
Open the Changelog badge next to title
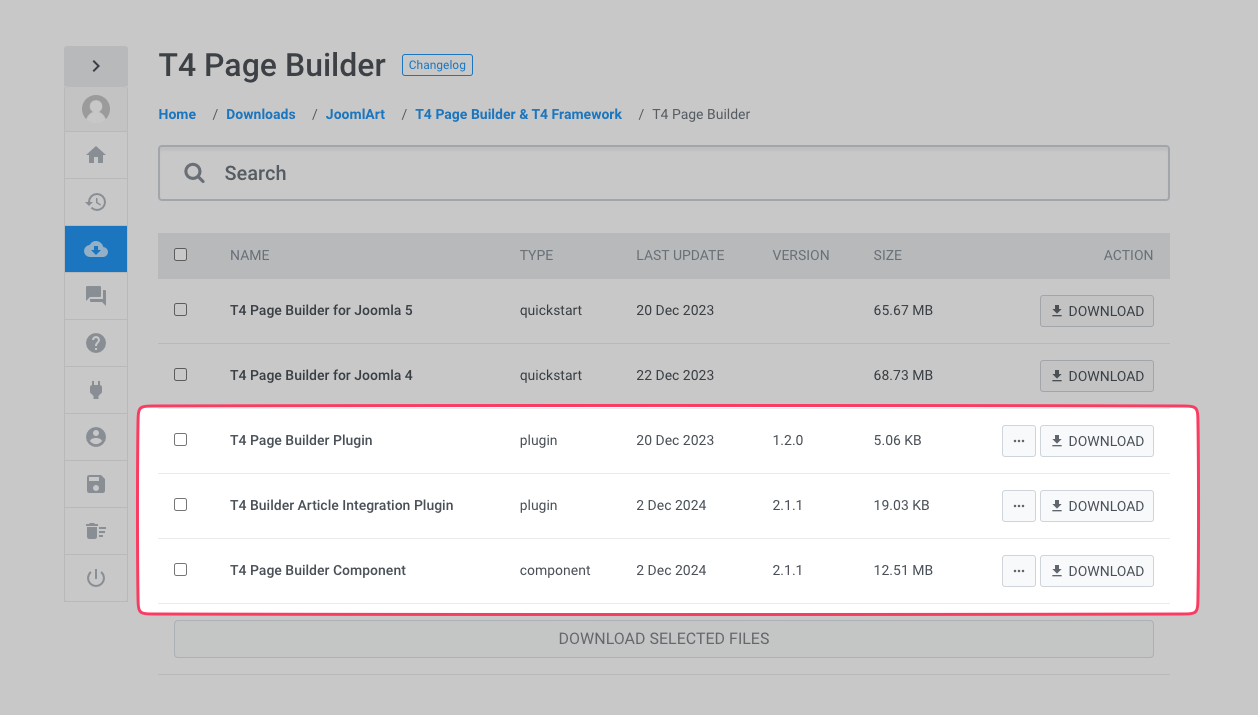(x=437, y=65)
